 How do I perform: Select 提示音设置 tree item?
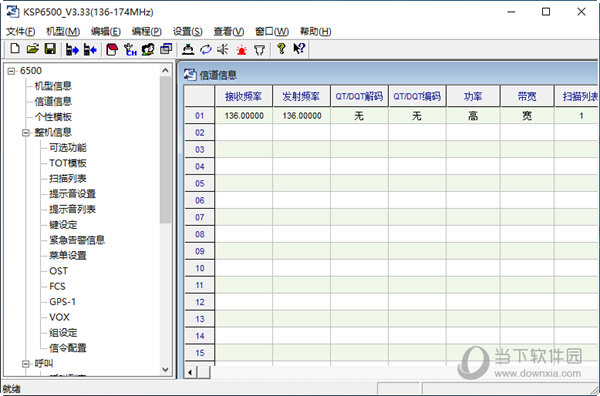73,194
